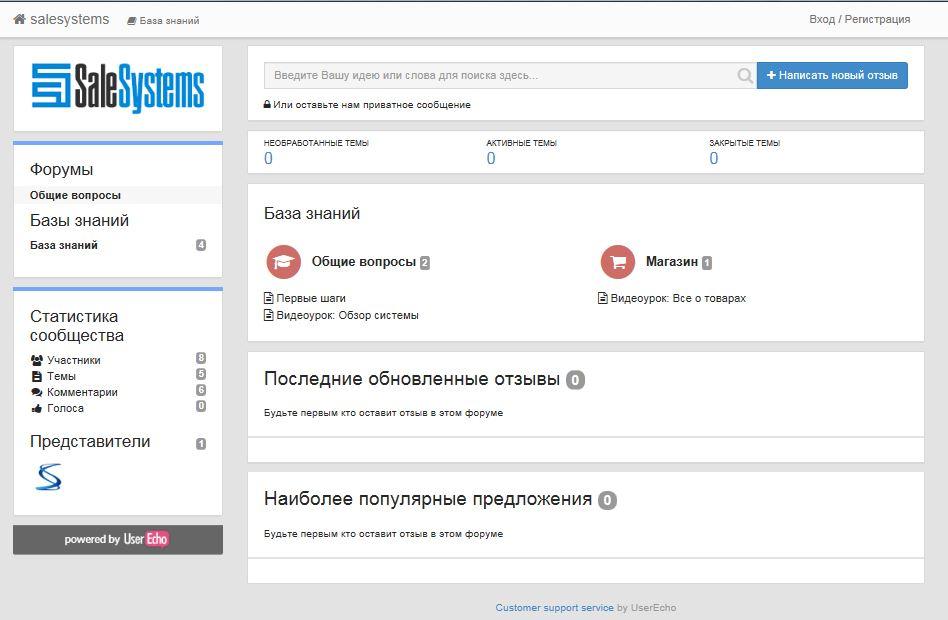Click document icon beside Первые шаги

click(269, 298)
